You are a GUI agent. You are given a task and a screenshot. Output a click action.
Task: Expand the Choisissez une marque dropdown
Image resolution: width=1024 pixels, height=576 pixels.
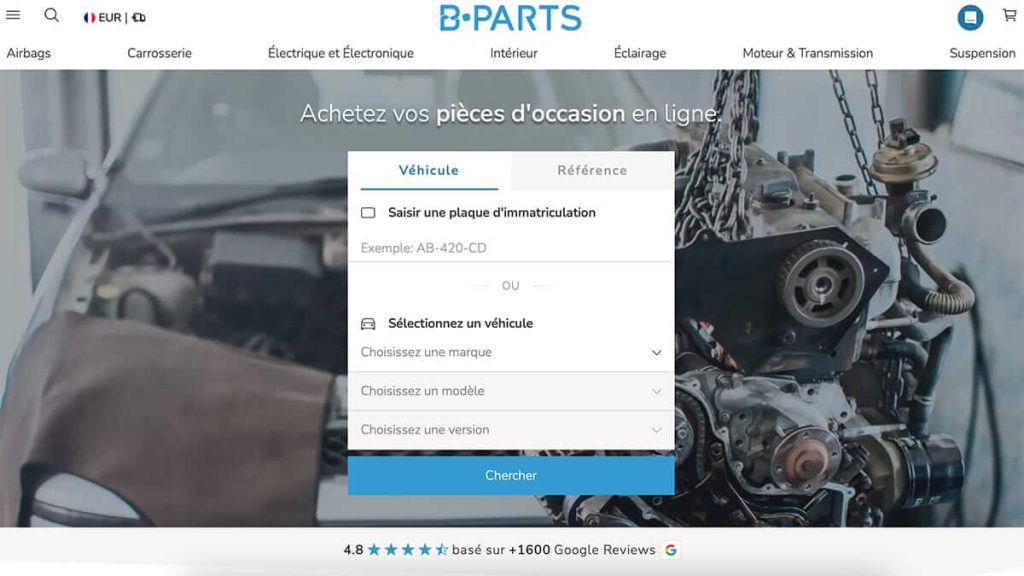click(510, 352)
